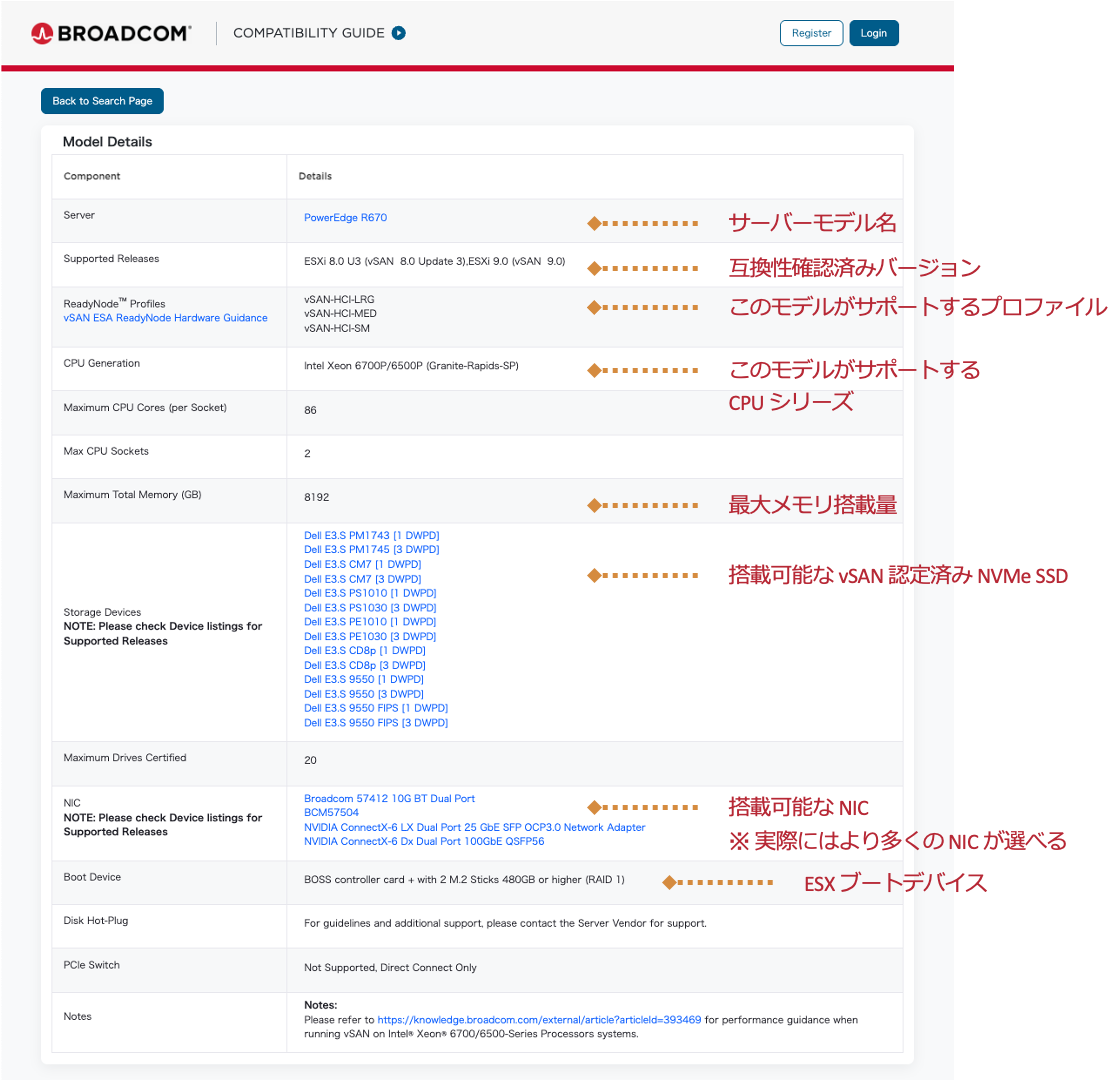1120x1080 pixels.
Task: Click the Register button
Action: tap(811, 33)
